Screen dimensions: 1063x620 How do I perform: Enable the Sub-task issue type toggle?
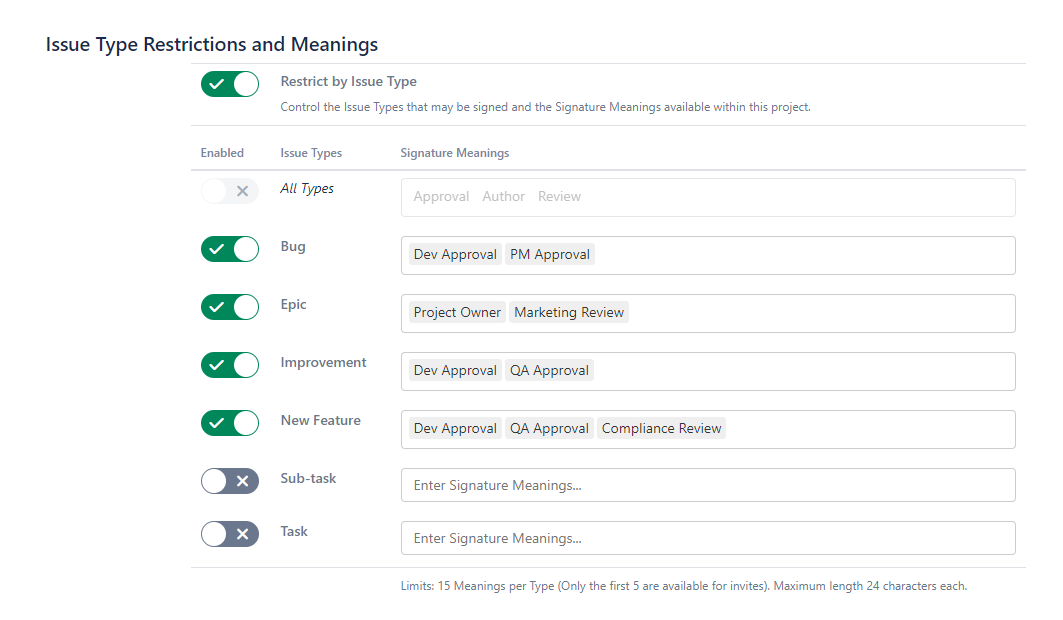point(230,481)
